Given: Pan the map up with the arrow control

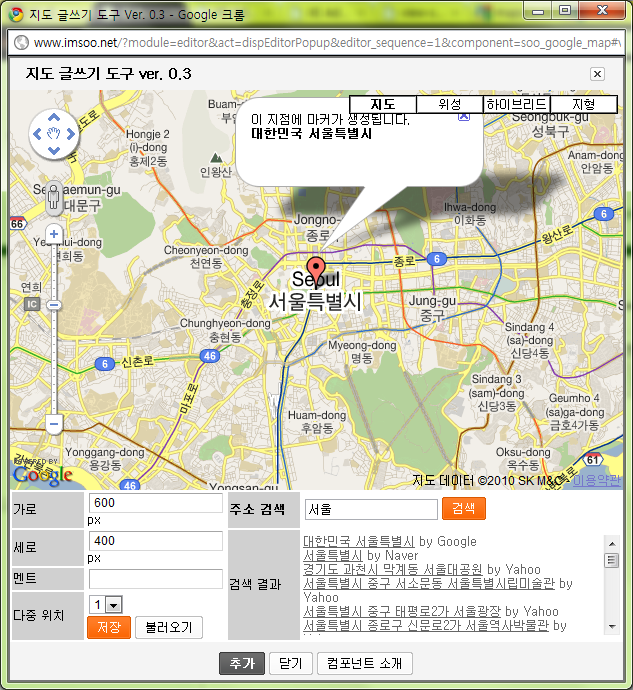Looking at the screenshot, I should pos(54,117).
